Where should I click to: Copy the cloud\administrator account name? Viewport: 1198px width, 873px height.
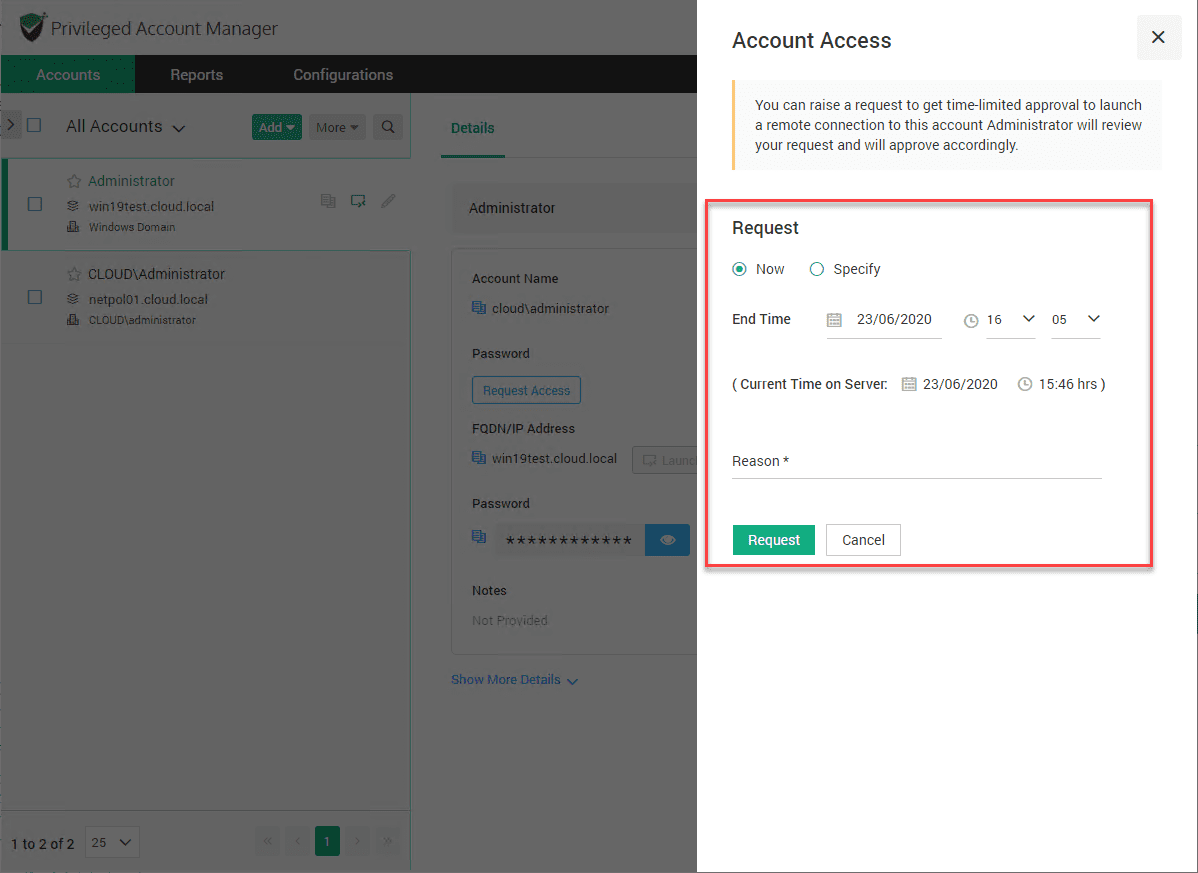click(478, 309)
